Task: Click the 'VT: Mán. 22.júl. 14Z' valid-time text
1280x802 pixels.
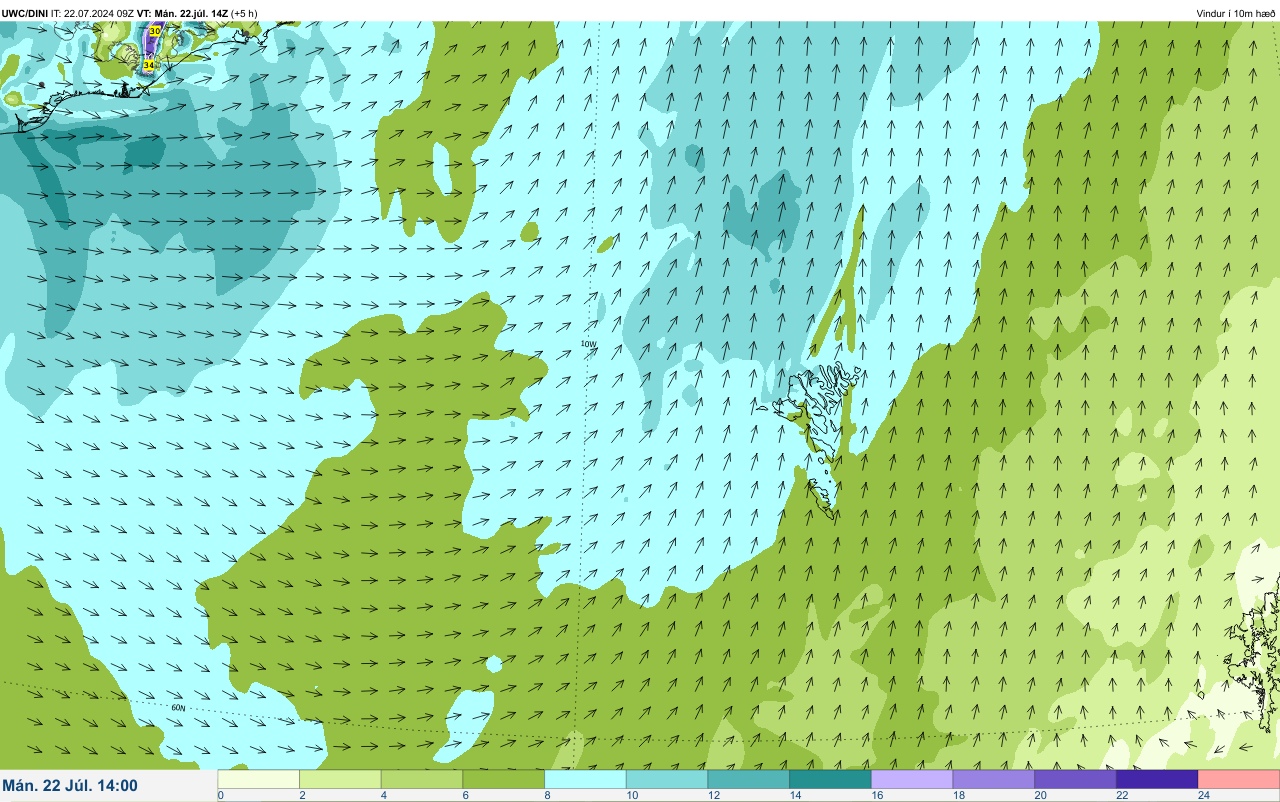Action: tap(183, 13)
